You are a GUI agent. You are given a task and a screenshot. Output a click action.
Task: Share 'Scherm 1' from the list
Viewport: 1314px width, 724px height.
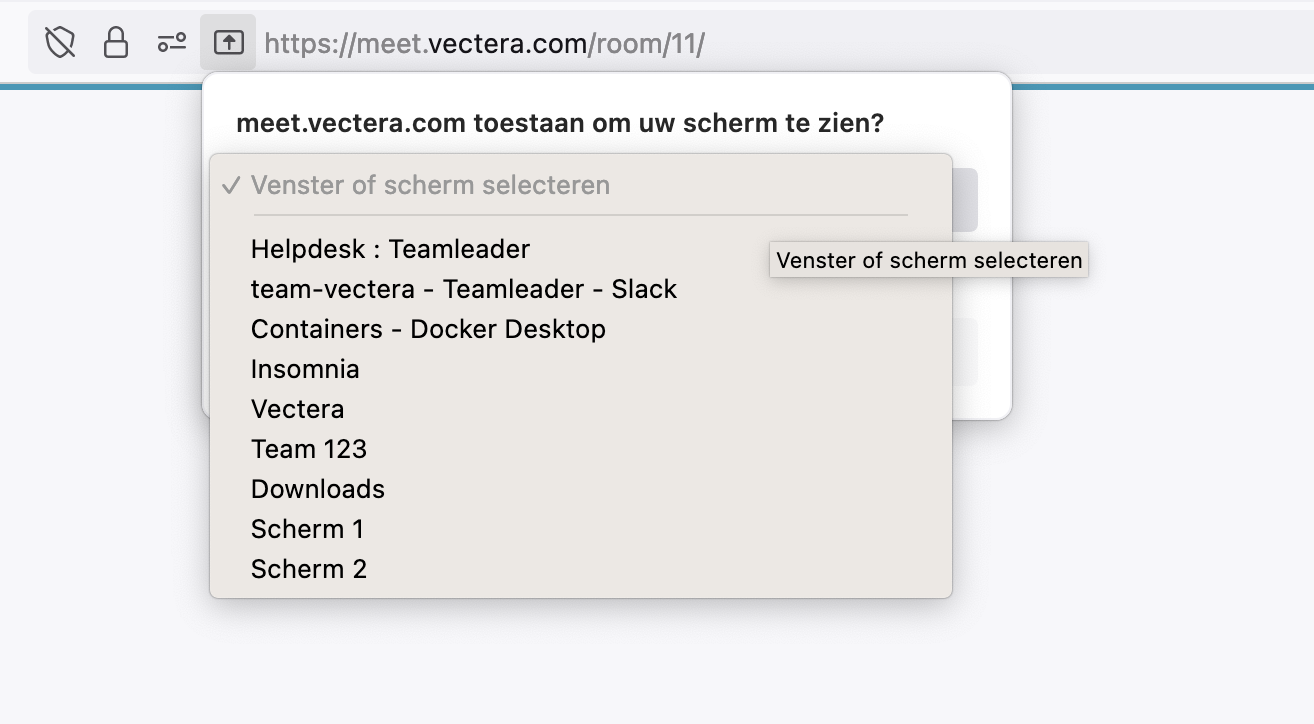coord(580,529)
